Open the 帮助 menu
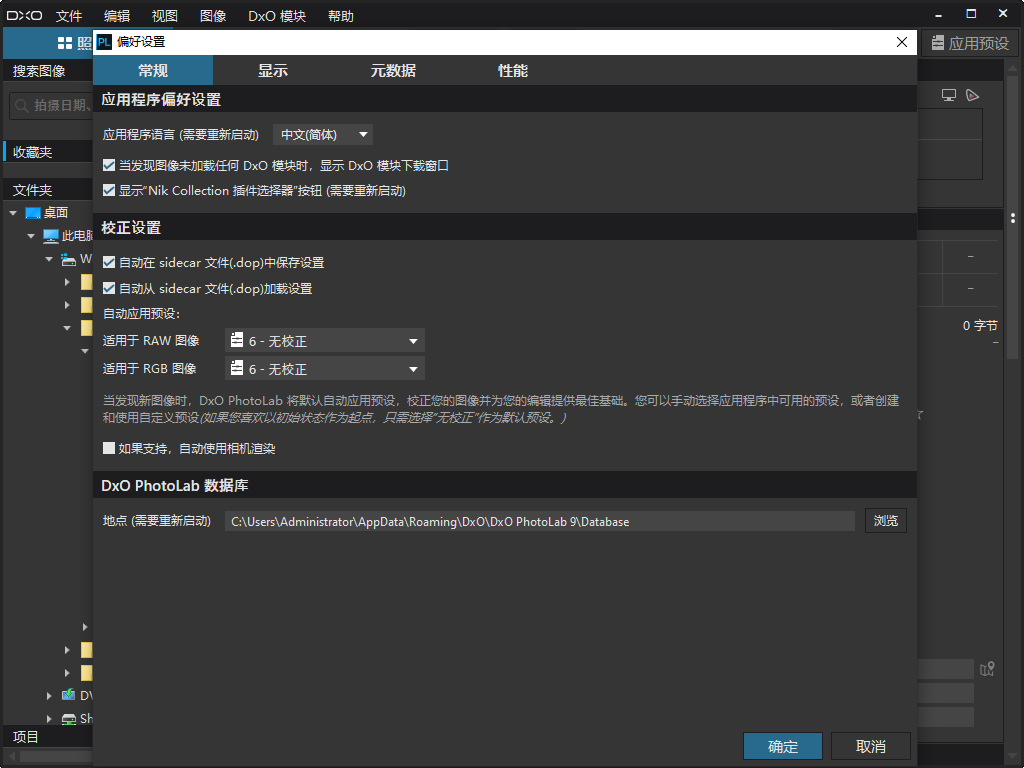Viewport: 1024px width, 768px height. coord(340,15)
